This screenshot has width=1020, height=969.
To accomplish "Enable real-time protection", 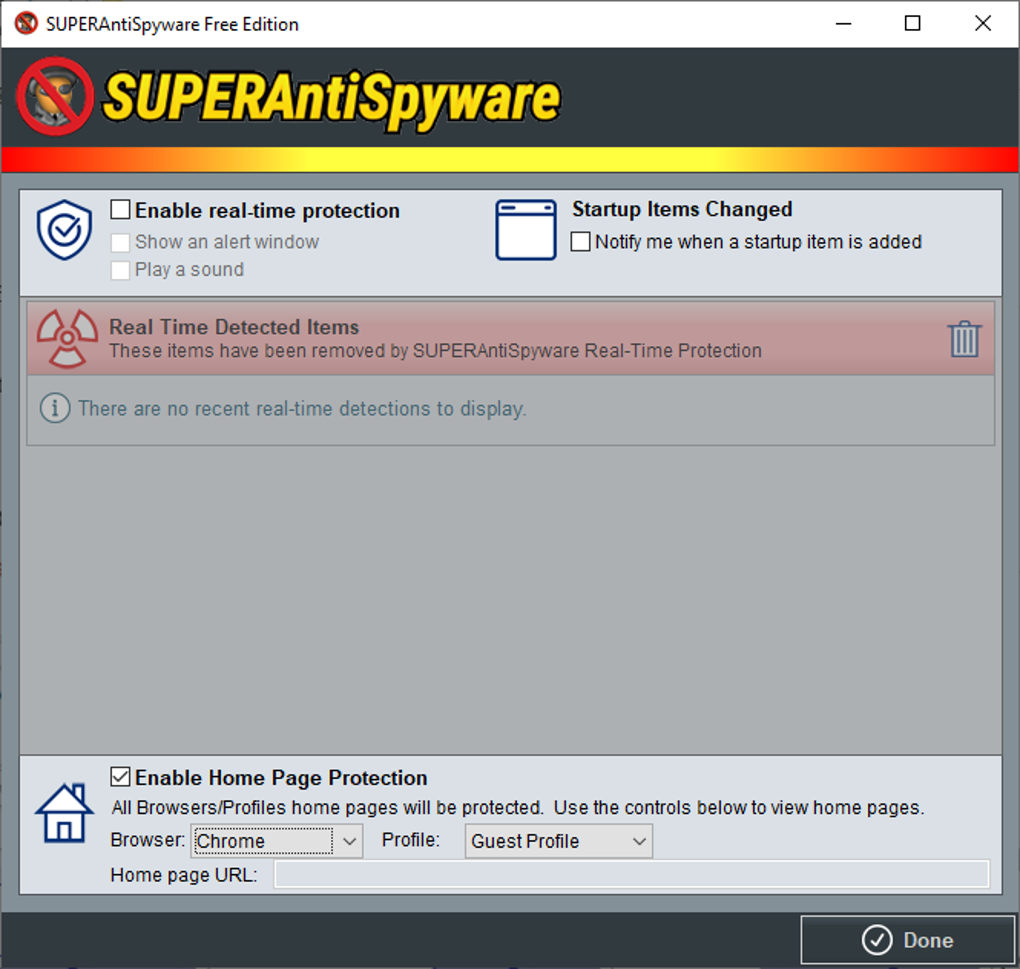I will point(120,209).
